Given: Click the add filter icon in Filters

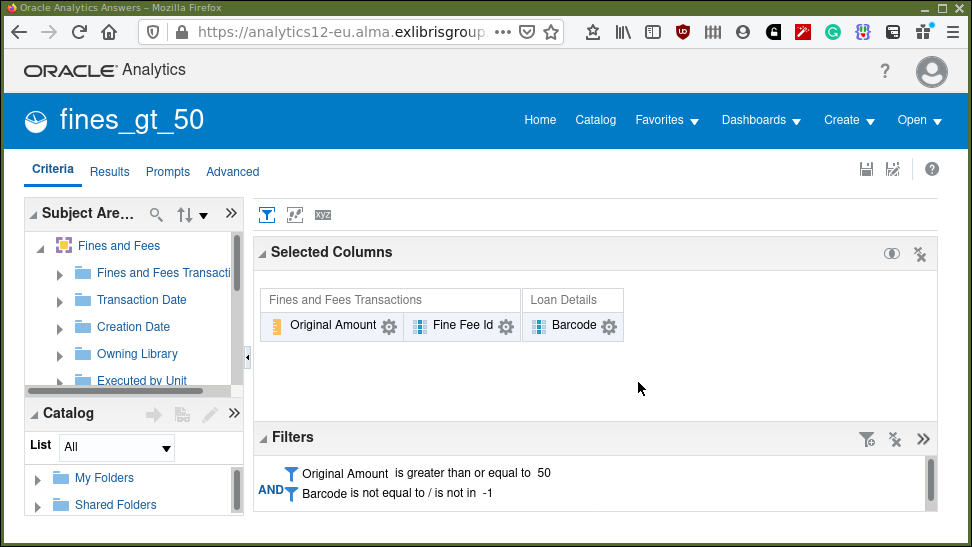Looking at the screenshot, I should point(867,439).
